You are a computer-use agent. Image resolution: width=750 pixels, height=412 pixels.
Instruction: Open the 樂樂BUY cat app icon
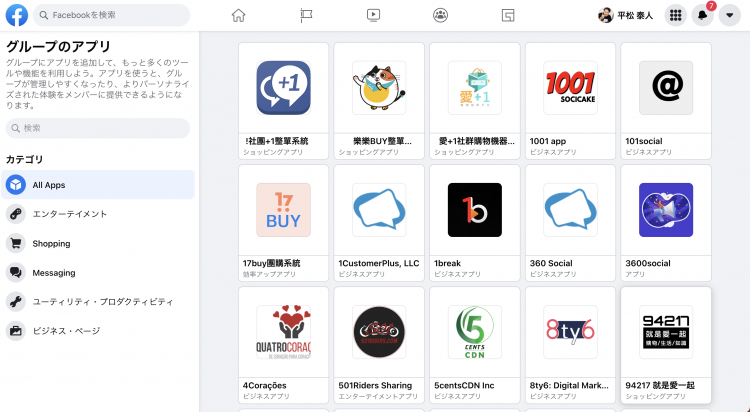tap(379, 88)
